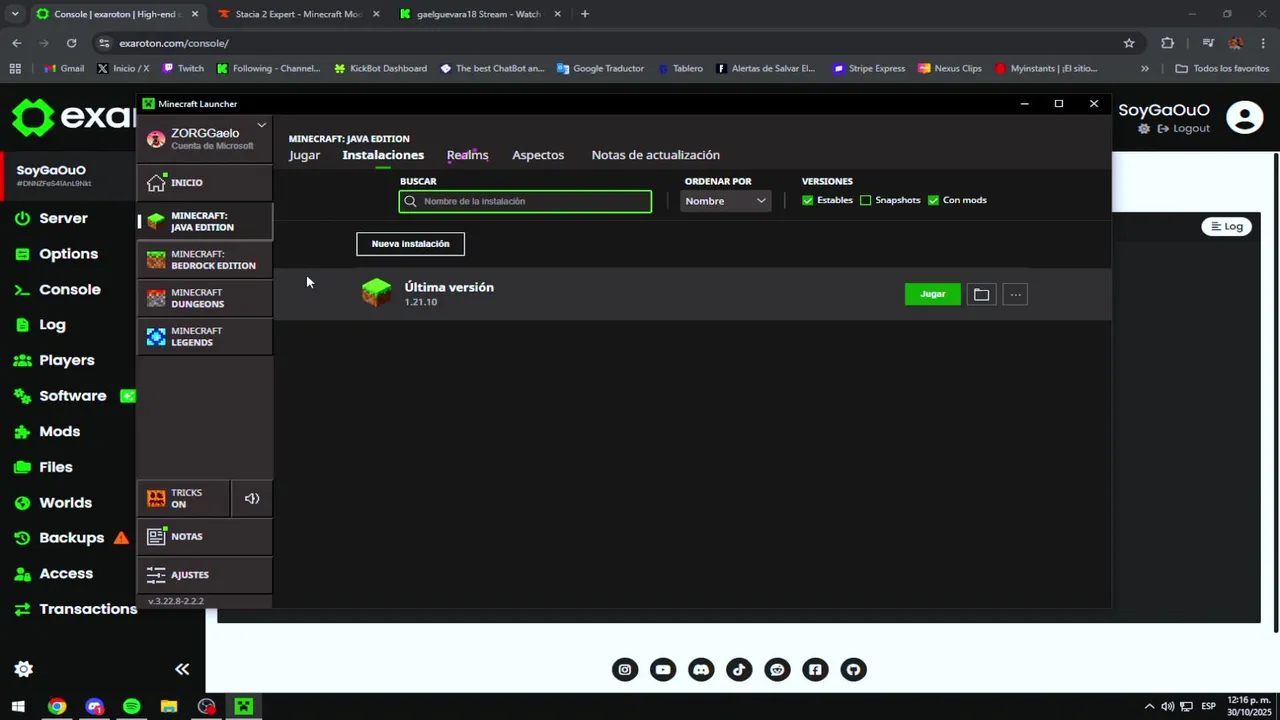Click Nueva instalación button

410,244
